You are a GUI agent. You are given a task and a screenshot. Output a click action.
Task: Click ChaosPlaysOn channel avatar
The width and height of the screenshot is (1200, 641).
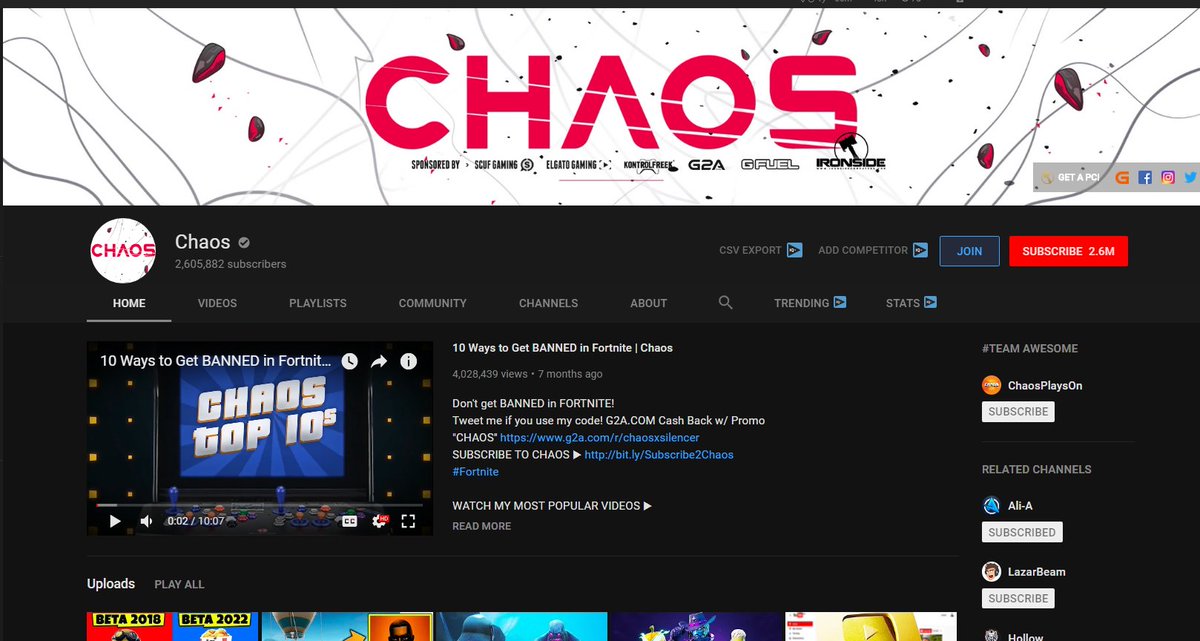[991, 385]
